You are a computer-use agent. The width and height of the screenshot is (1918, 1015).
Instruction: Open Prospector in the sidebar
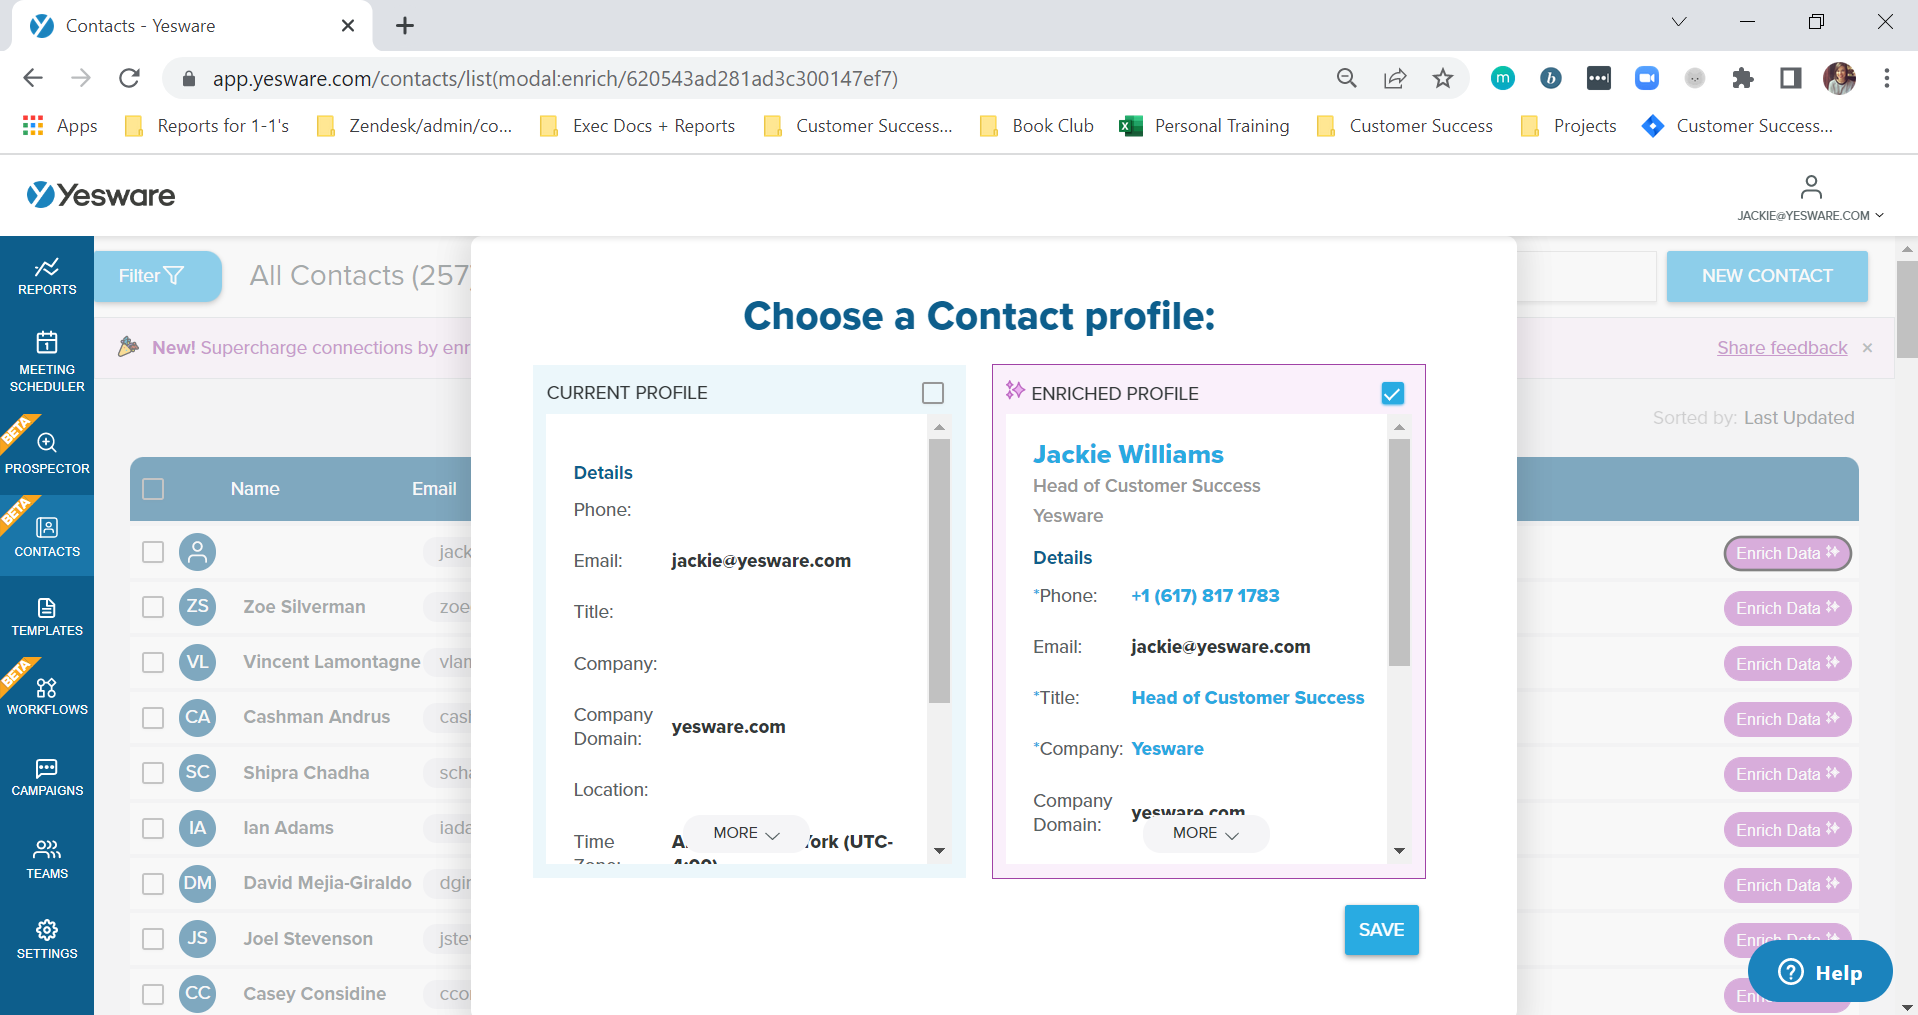47,452
